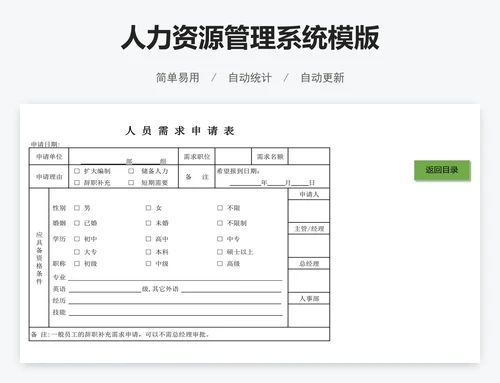Screen dimensions: 500x383
Task: Check the 储备人力 checkbox
Action: tap(131, 171)
